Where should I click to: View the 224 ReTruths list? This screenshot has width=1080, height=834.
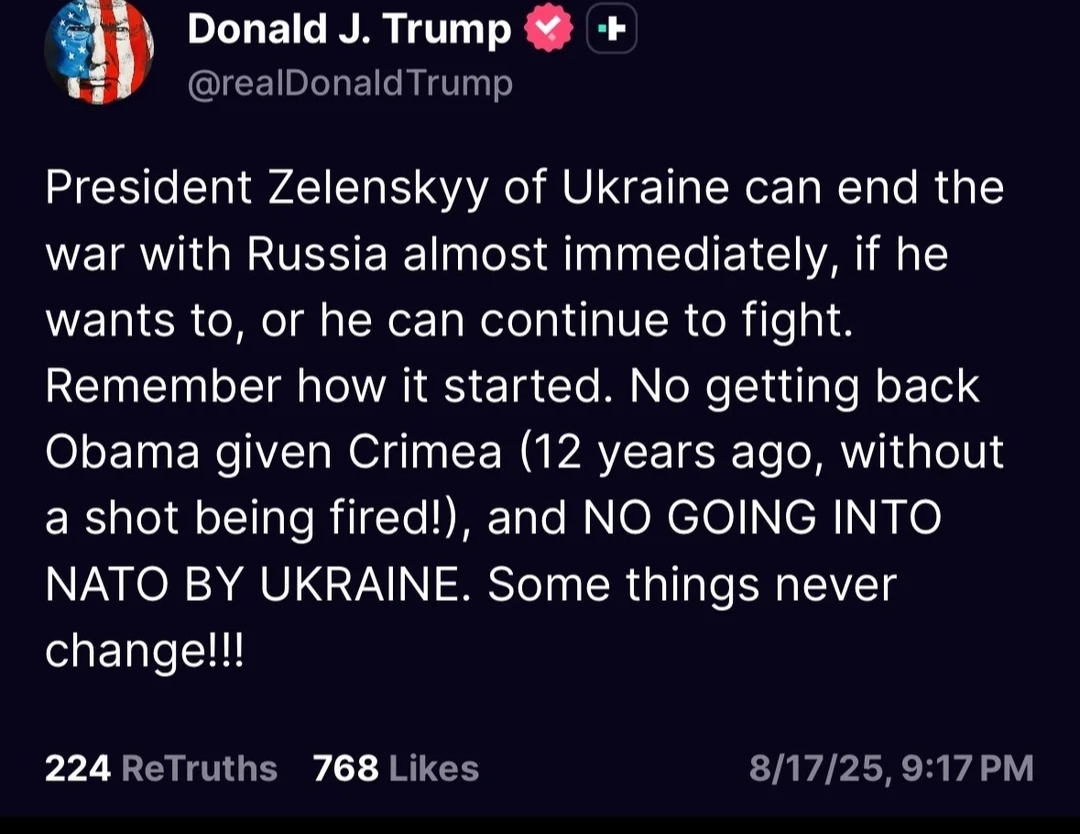161,768
